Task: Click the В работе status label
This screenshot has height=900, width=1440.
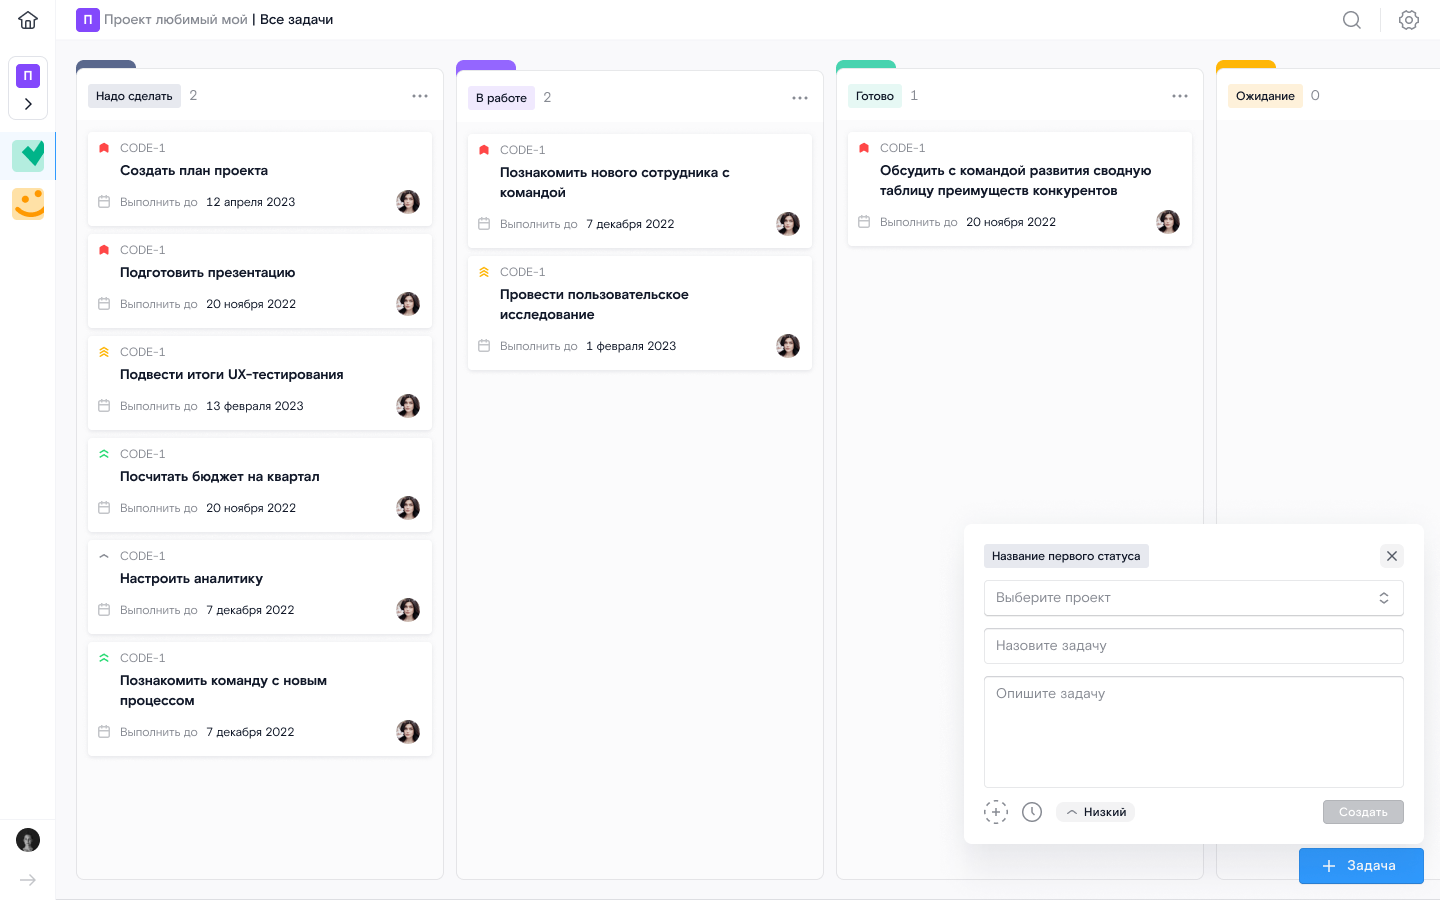Action: coord(501,98)
